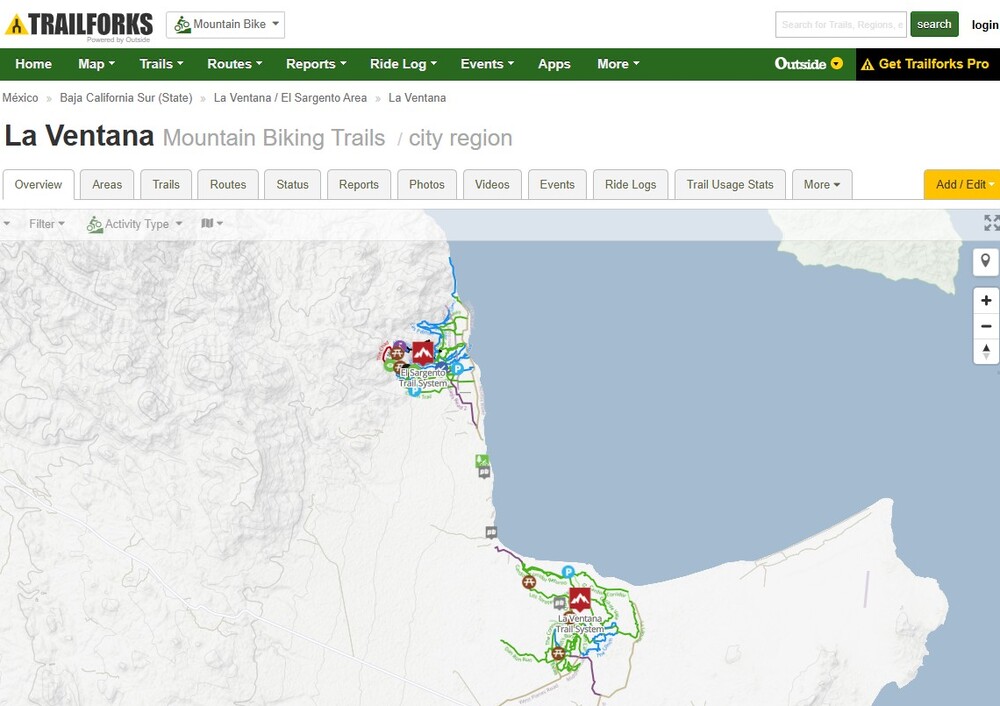Open the Mountain Bike activity selector
The width and height of the screenshot is (1000, 706).
[x=225, y=25]
